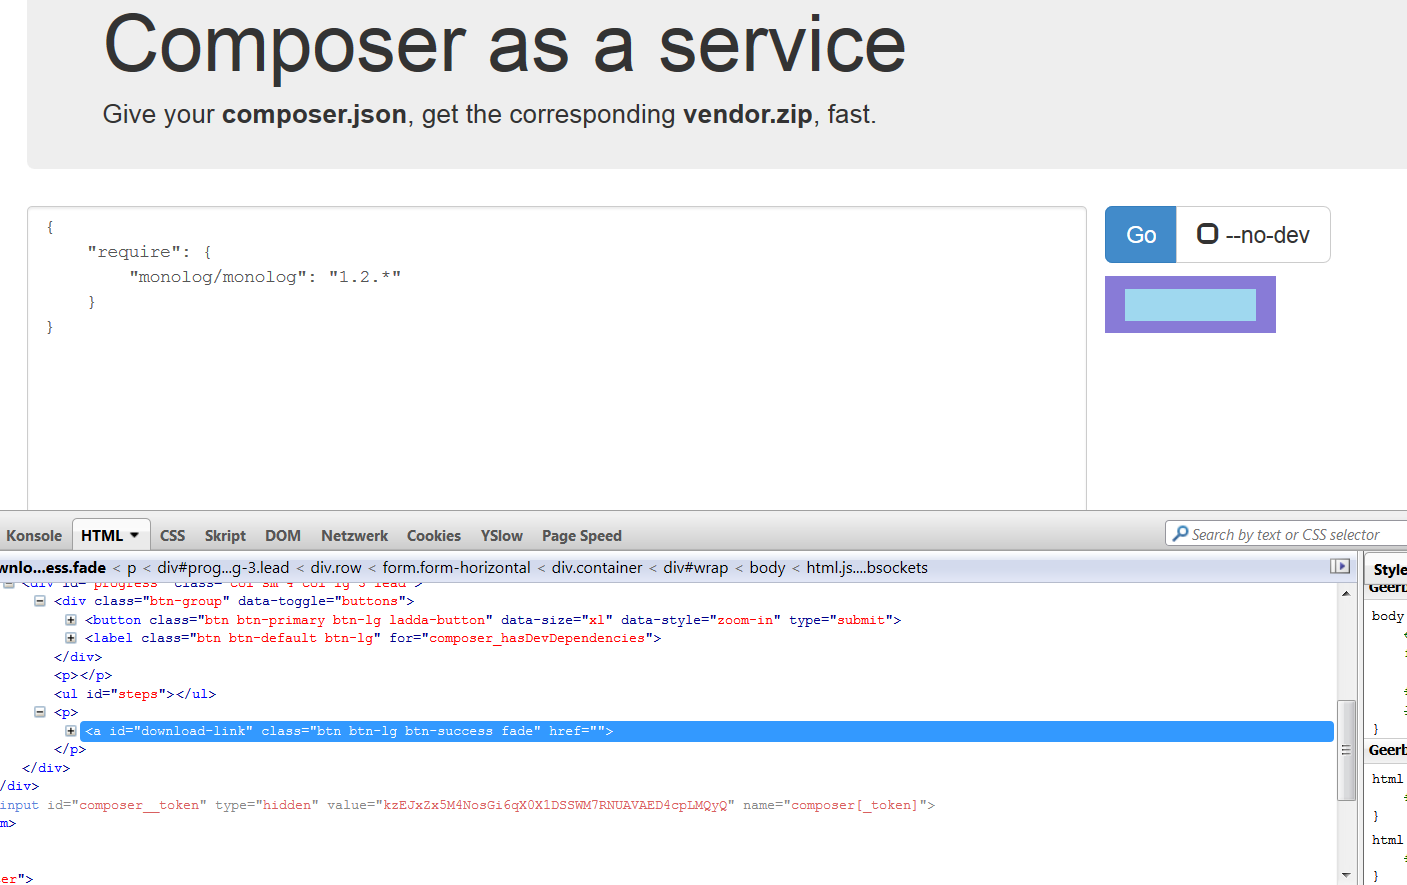Click the HTML panel scroll up arrow
The height and width of the screenshot is (885, 1407).
[x=1346, y=593]
